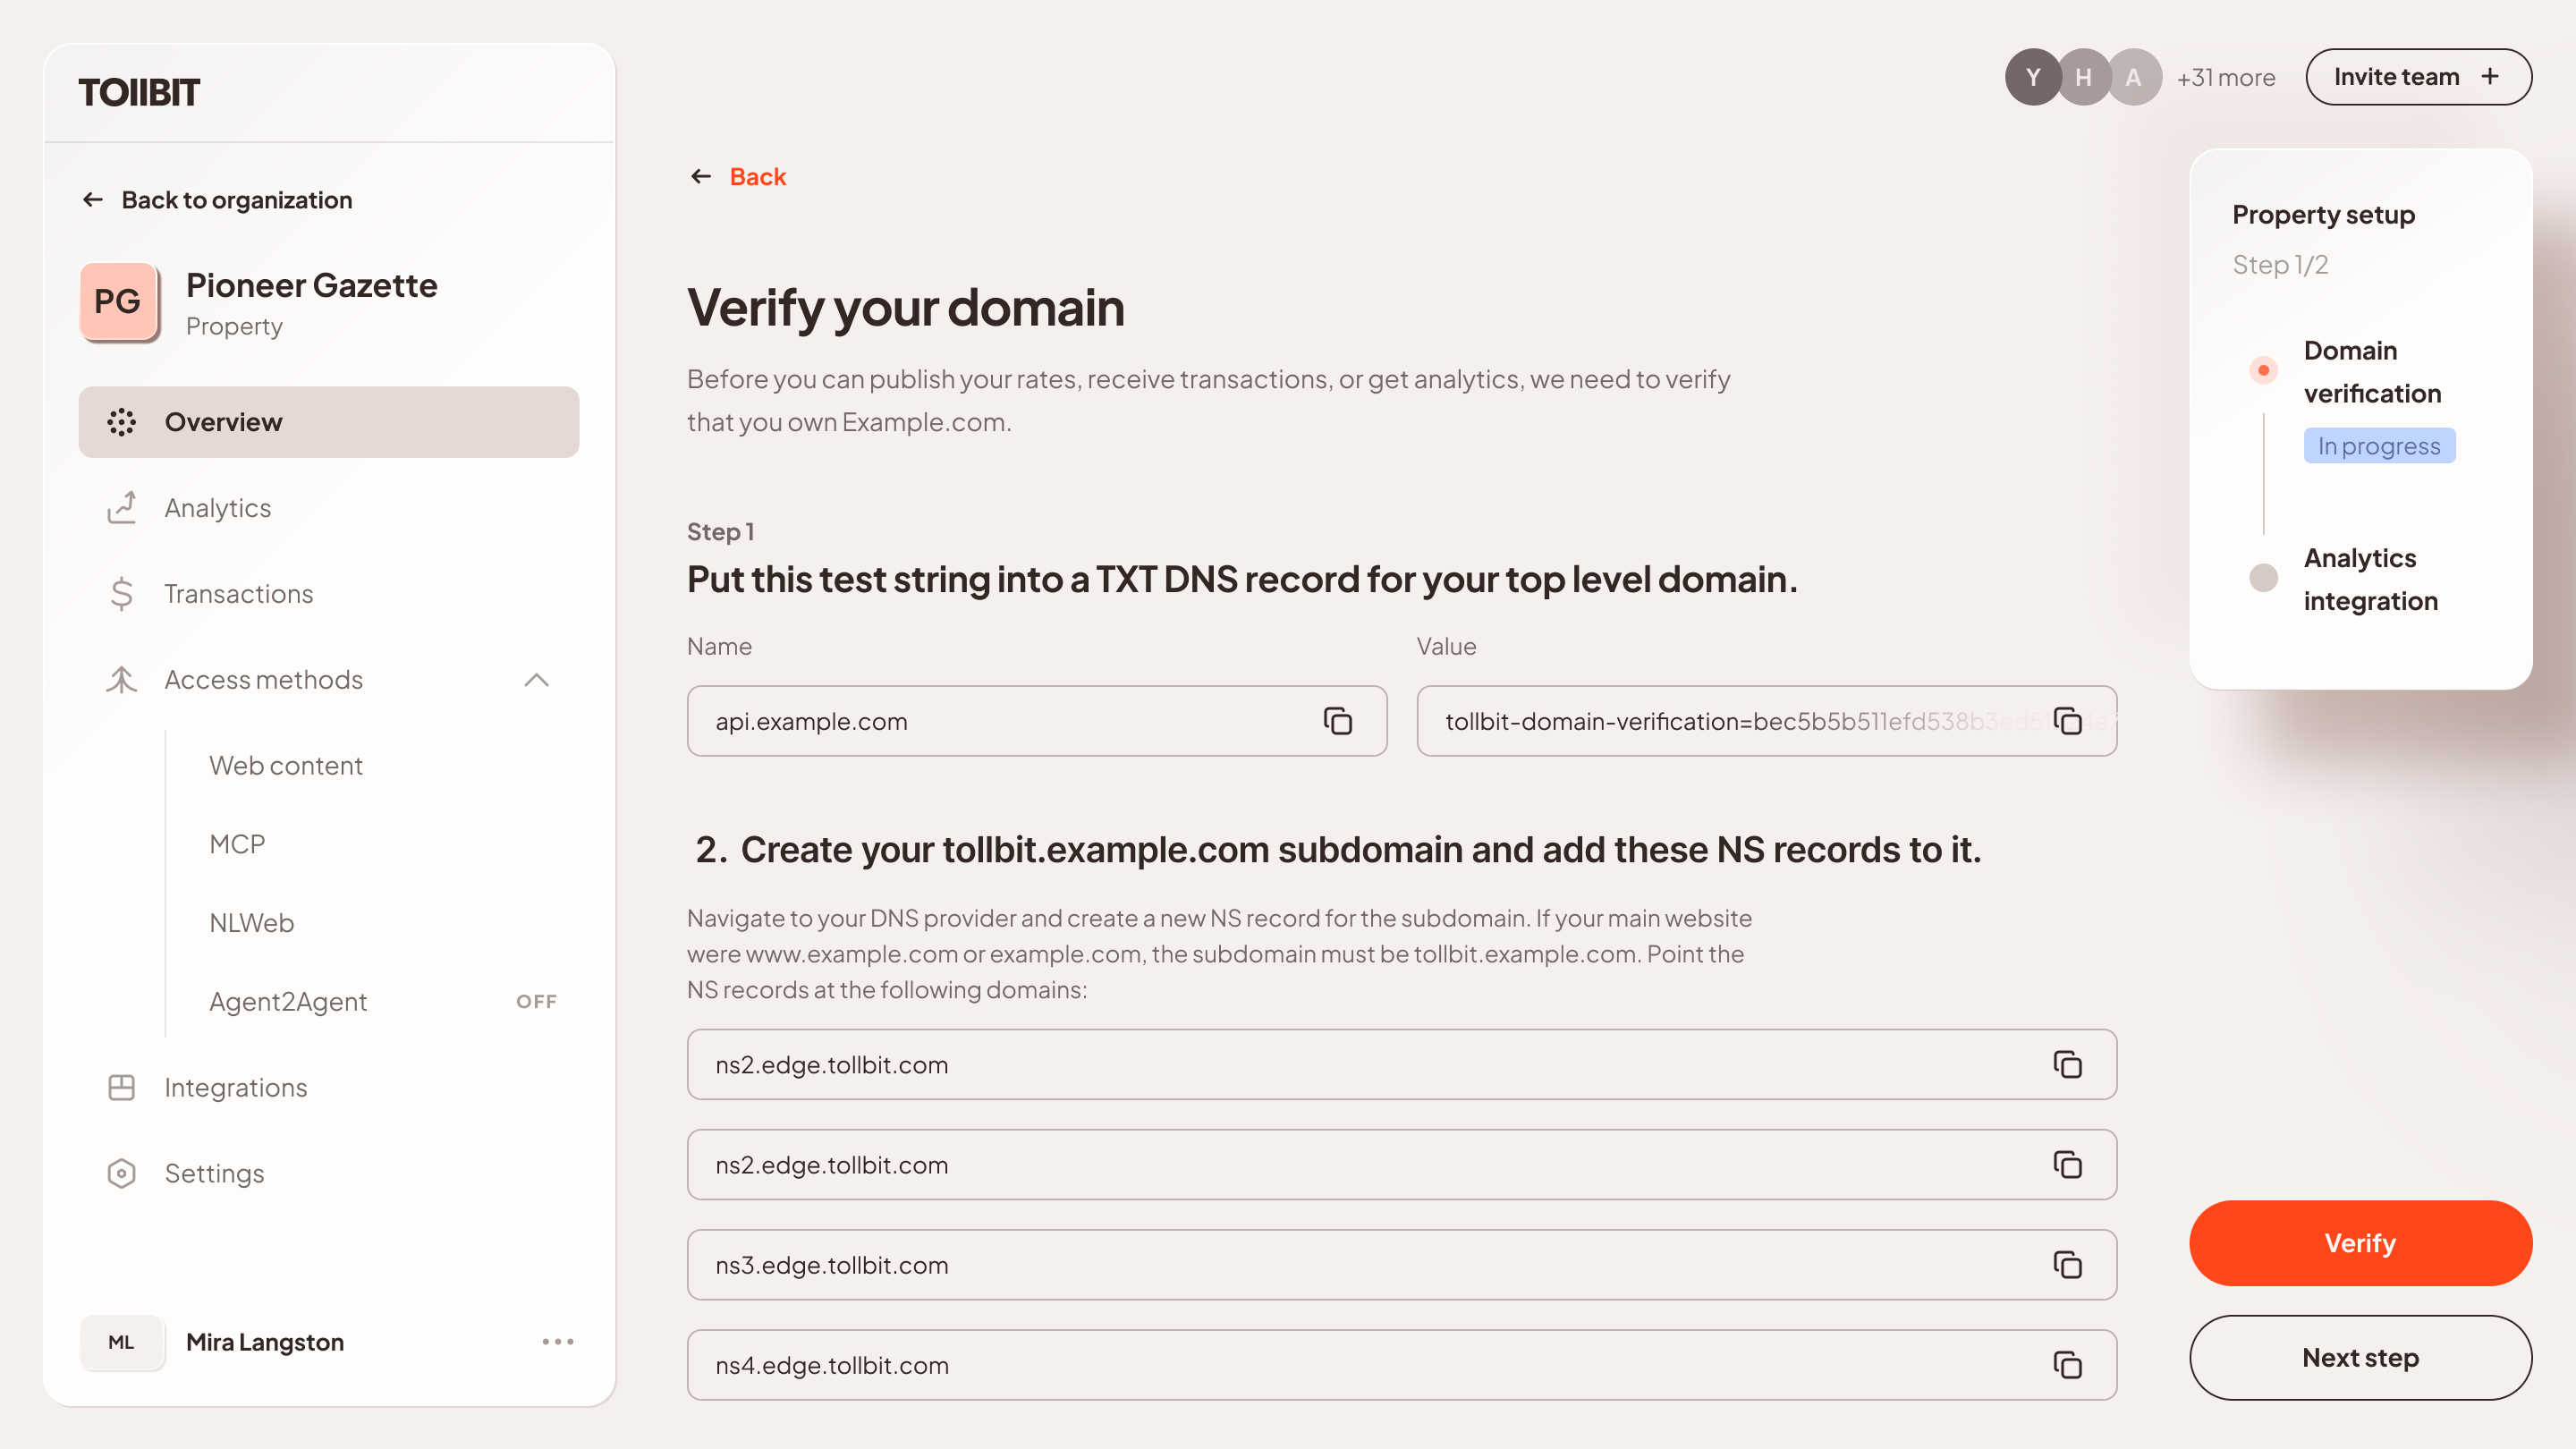Select the Analytics integration step indicator

(2263, 577)
